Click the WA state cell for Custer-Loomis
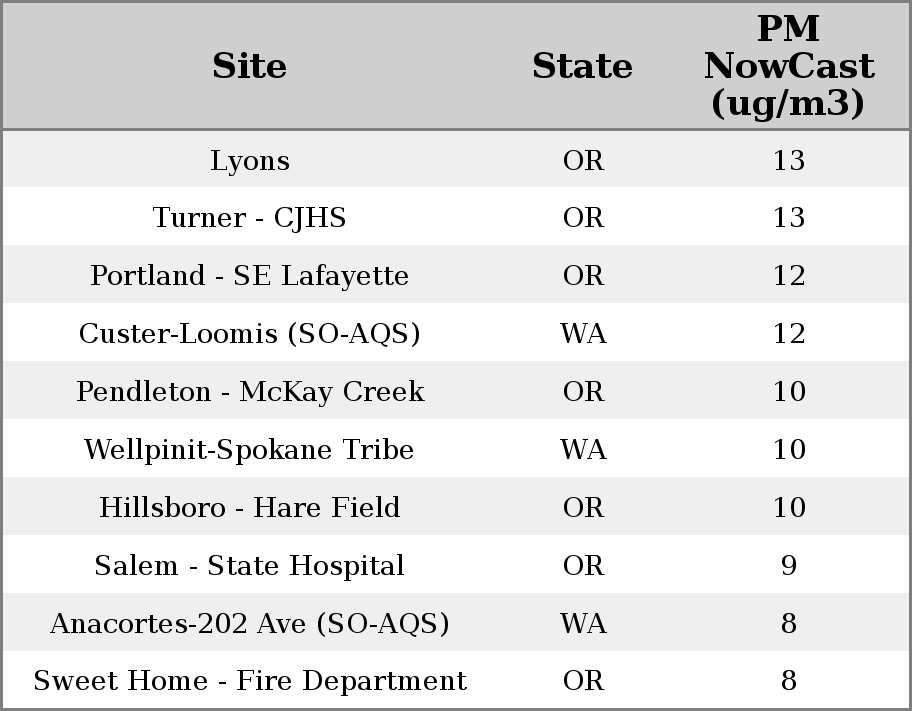This screenshot has height=711, width=912. click(583, 334)
